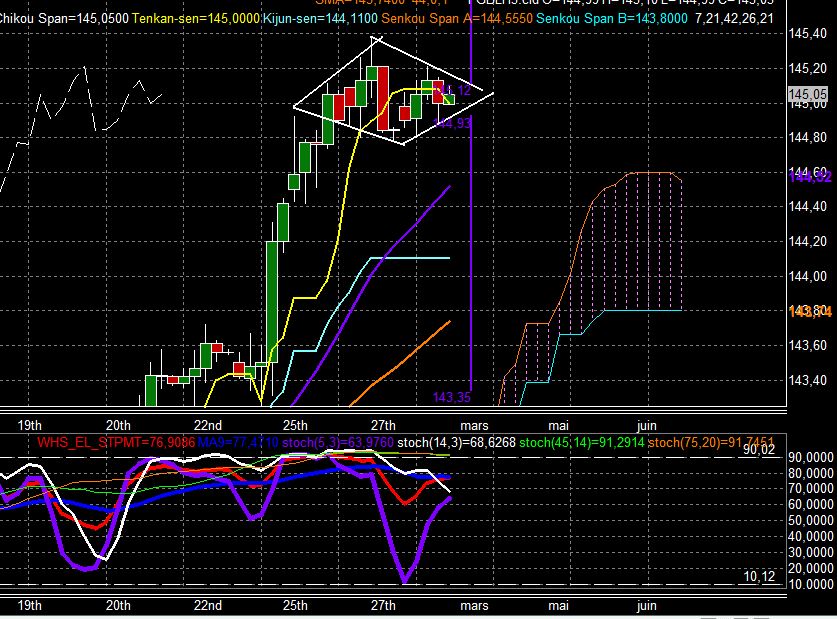Click the 144,40 price axis label
This screenshot has width=837, height=619.
[808, 207]
